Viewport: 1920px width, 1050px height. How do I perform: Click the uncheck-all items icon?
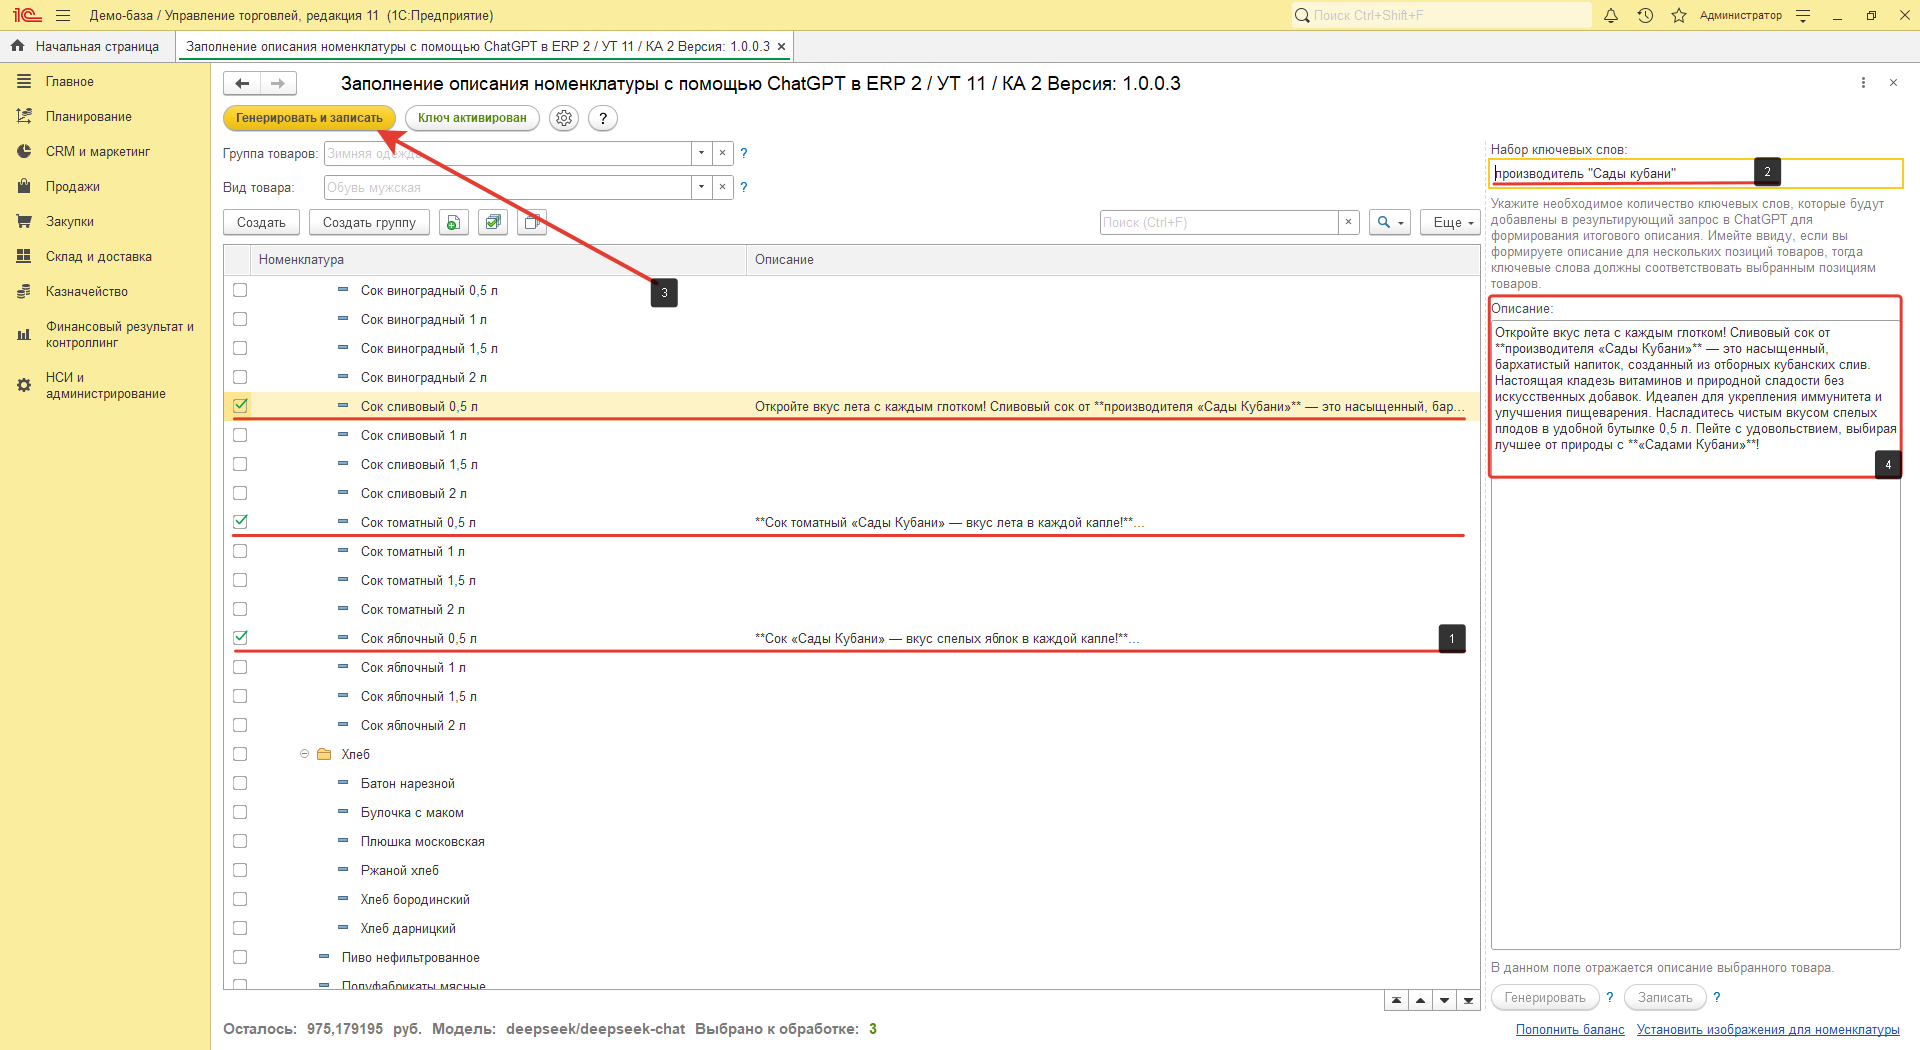[532, 222]
